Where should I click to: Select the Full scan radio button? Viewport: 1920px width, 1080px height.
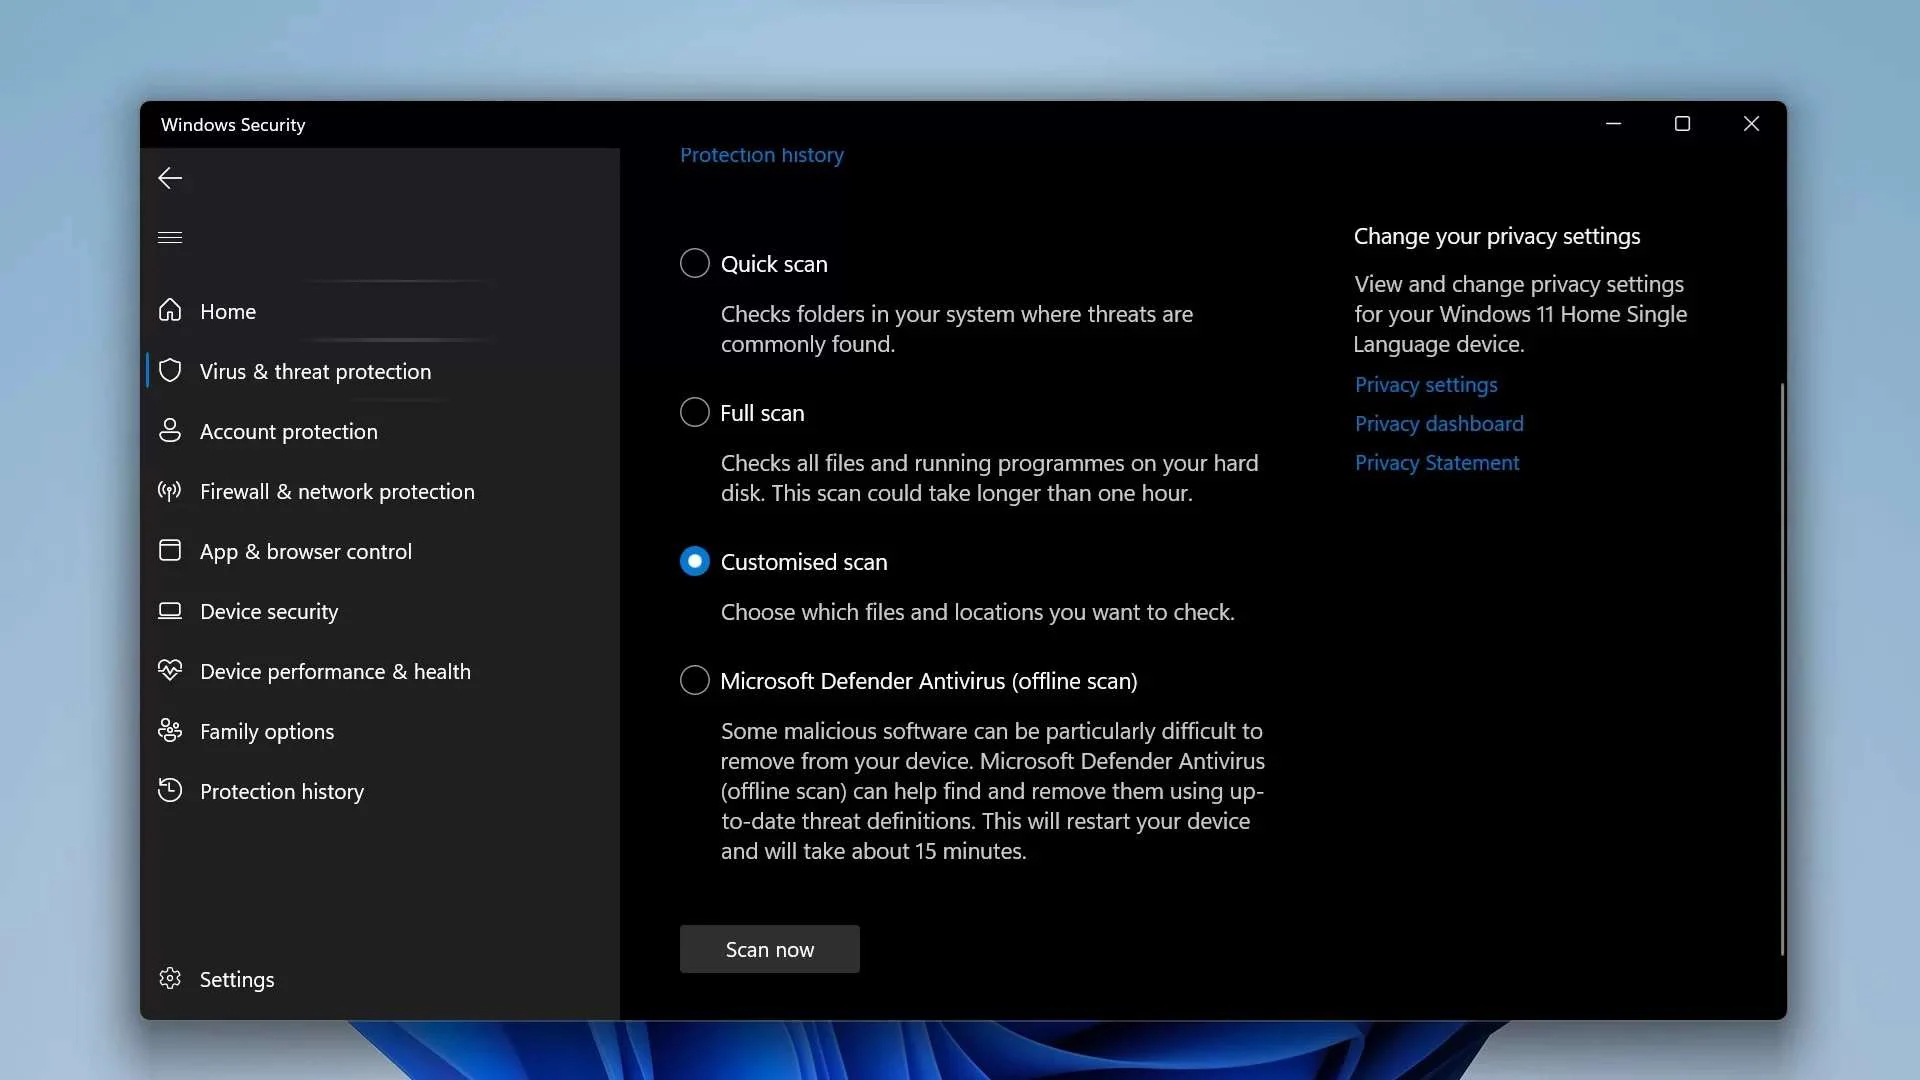(x=695, y=411)
